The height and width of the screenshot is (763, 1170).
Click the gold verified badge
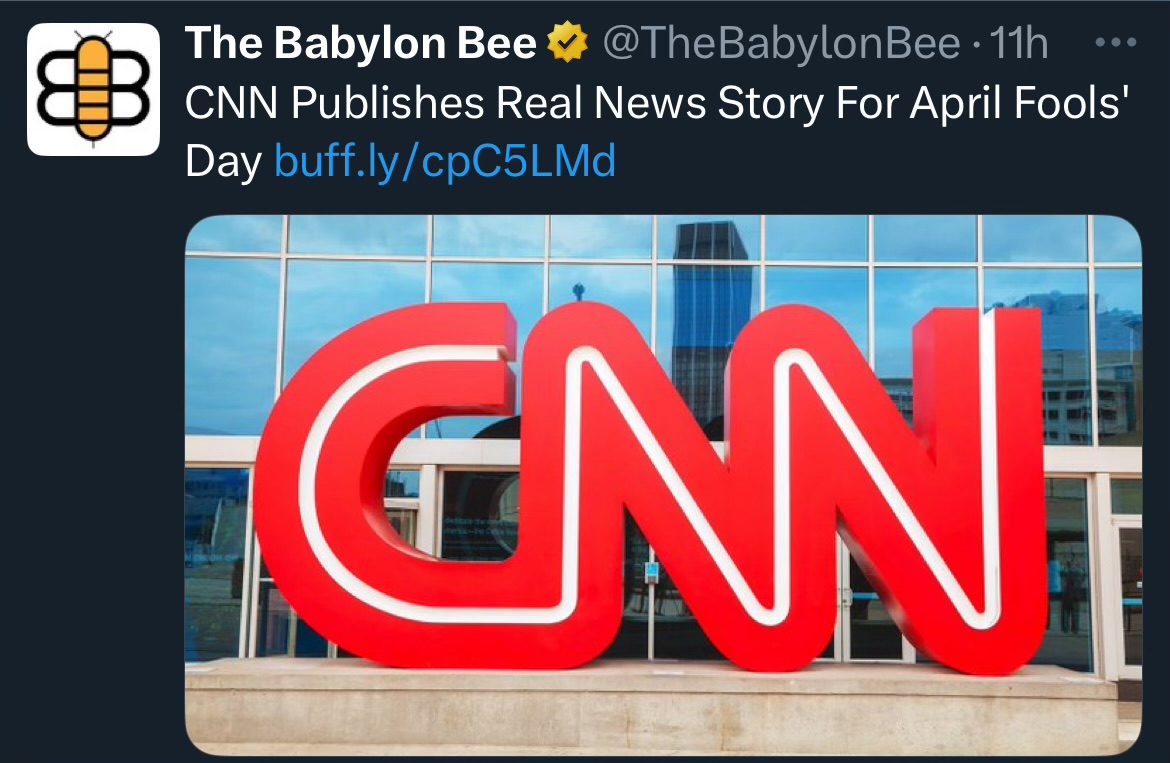coord(568,43)
